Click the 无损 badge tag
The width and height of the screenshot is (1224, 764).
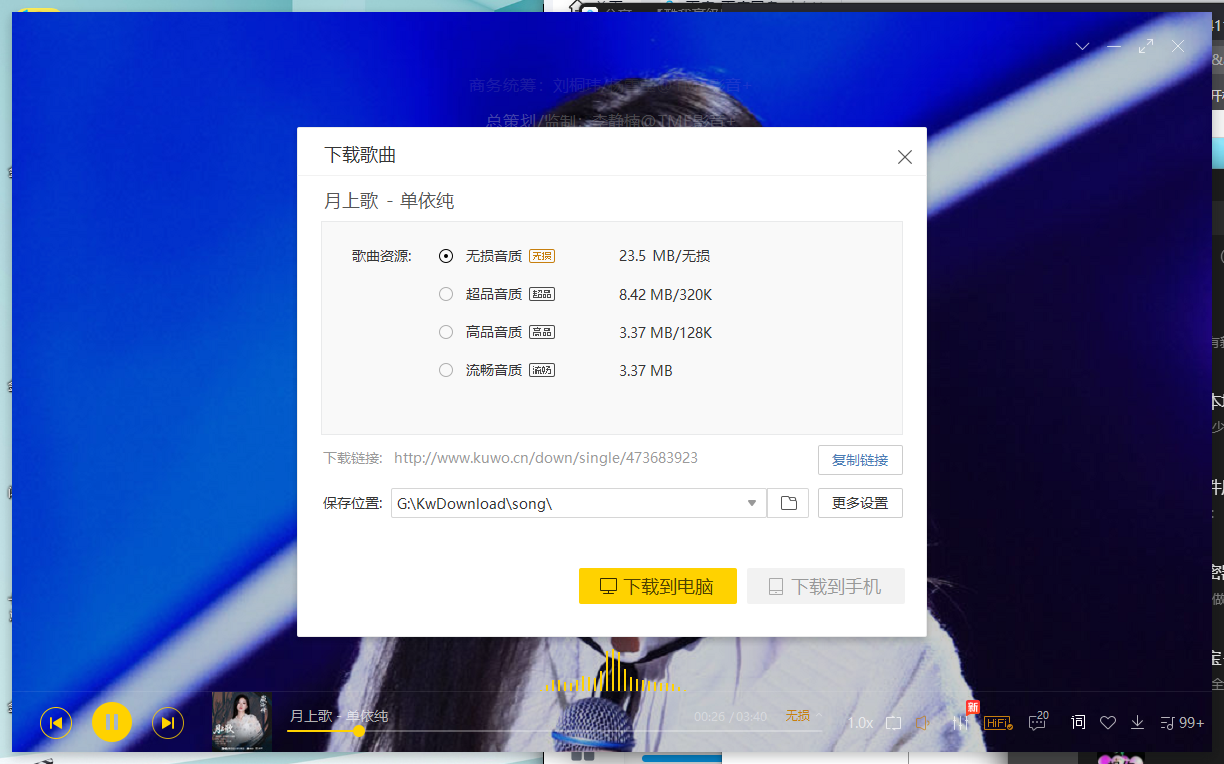coord(542,256)
